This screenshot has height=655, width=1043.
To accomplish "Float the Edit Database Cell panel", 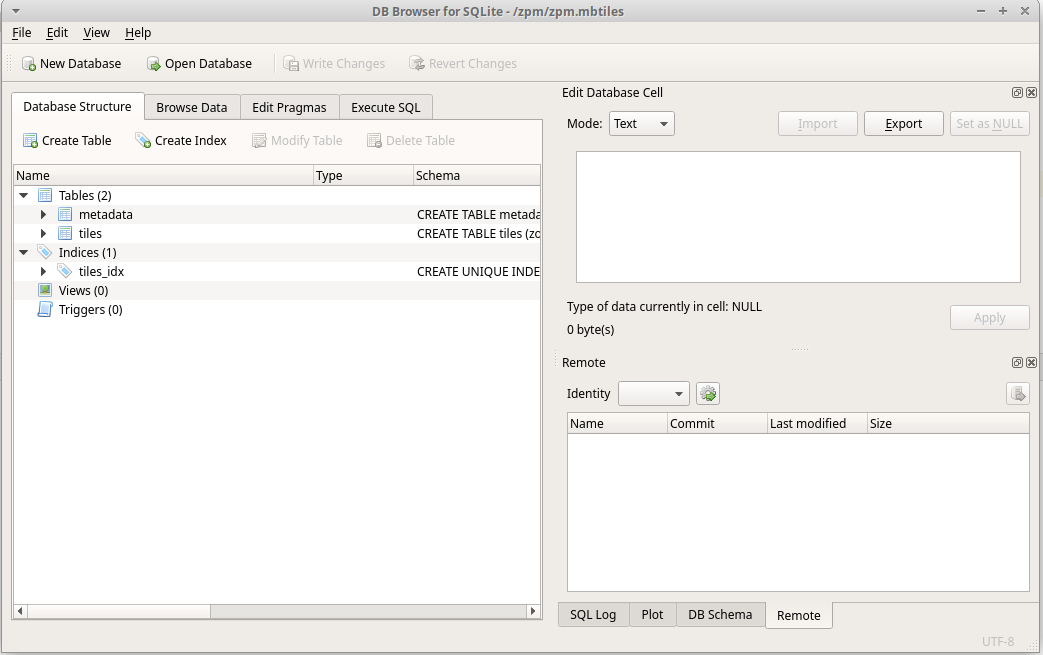I will [1017, 92].
